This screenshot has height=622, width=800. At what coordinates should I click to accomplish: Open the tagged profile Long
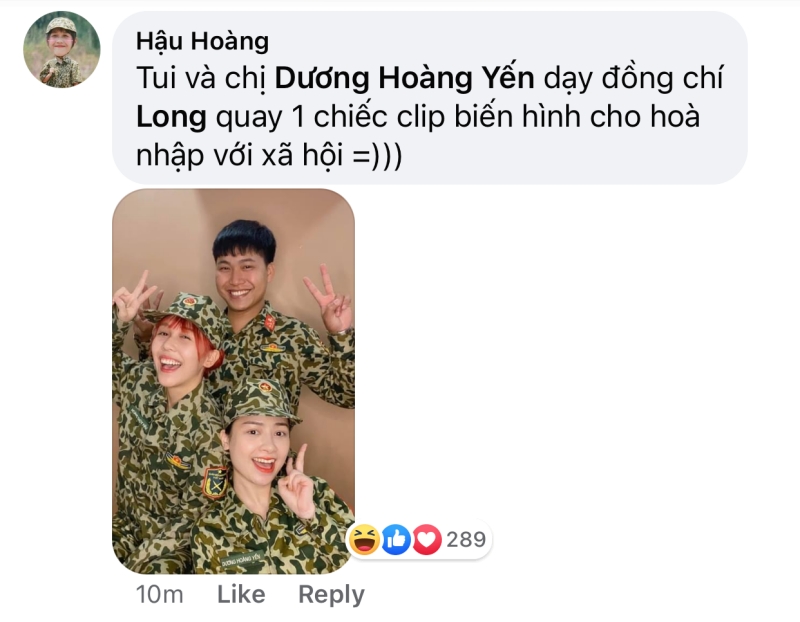coord(171,117)
